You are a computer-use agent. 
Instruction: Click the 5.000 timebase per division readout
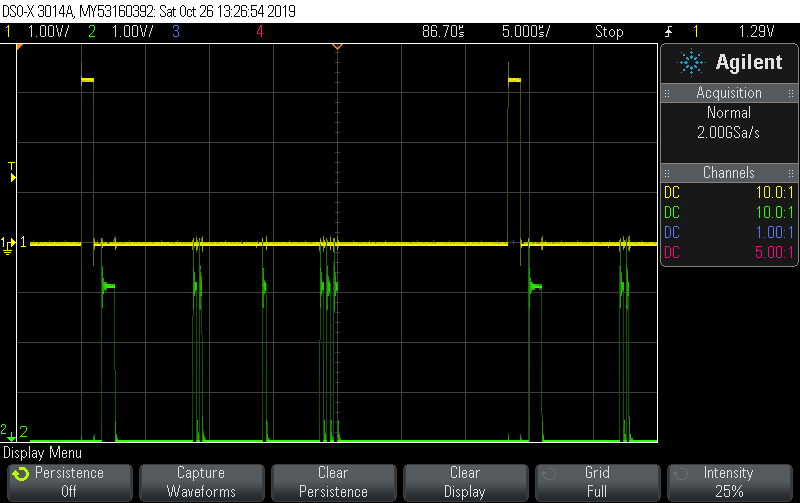[x=526, y=32]
